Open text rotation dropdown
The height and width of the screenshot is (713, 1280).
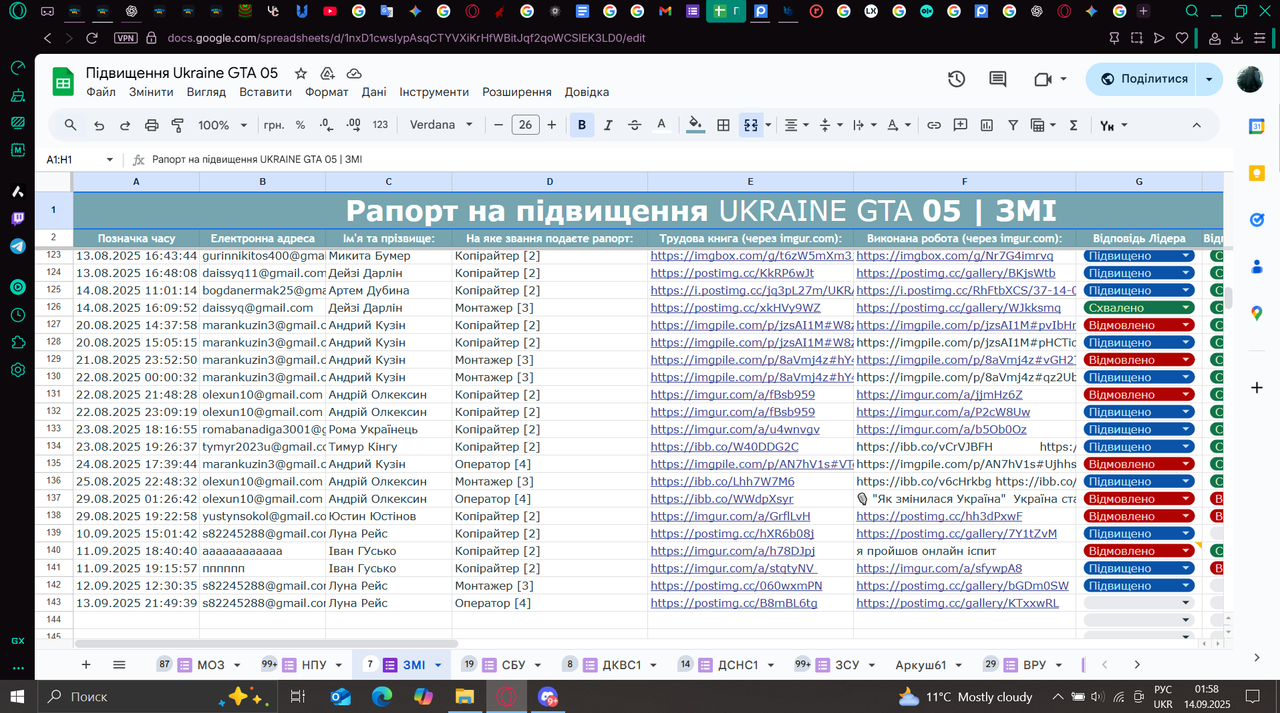[897, 125]
